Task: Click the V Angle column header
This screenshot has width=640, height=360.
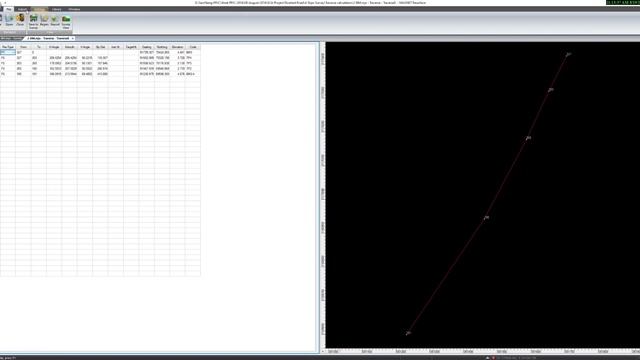Action: 85,47
